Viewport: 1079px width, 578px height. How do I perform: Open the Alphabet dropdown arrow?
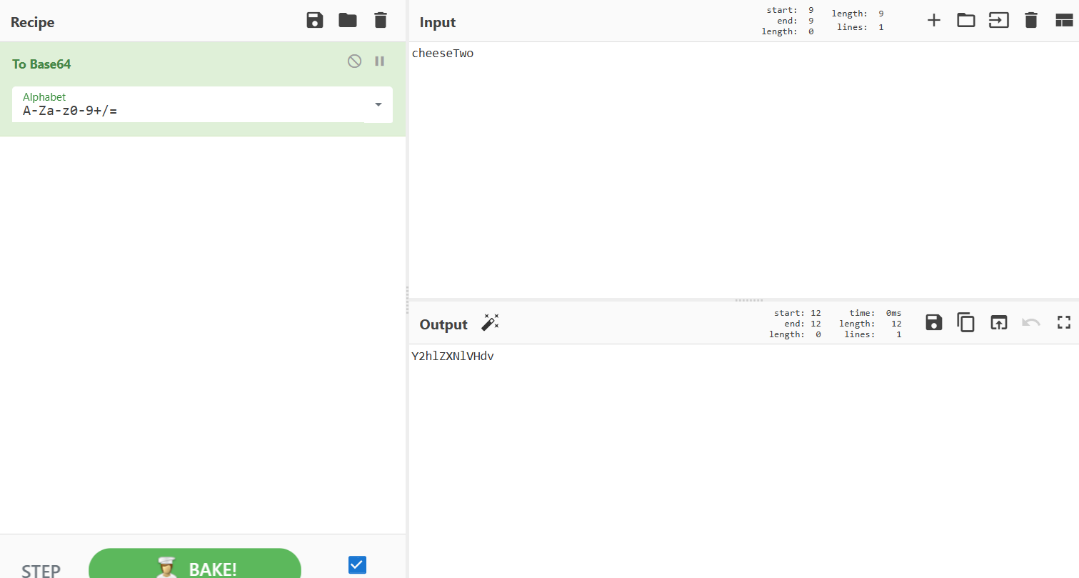click(x=378, y=105)
